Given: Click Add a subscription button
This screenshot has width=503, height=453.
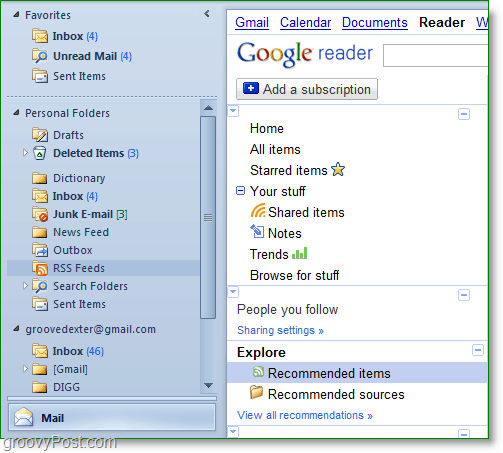Looking at the screenshot, I should [x=307, y=89].
